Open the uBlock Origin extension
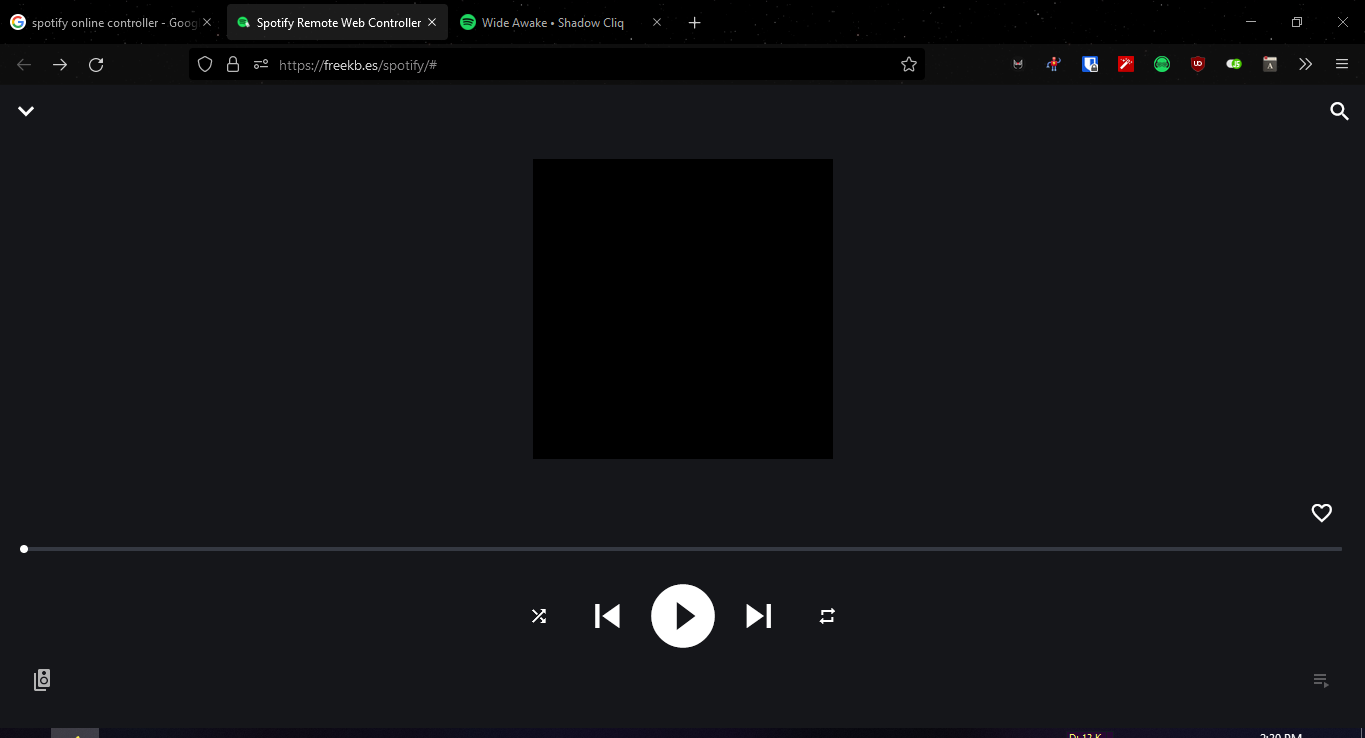 [x=1198, y=64]
